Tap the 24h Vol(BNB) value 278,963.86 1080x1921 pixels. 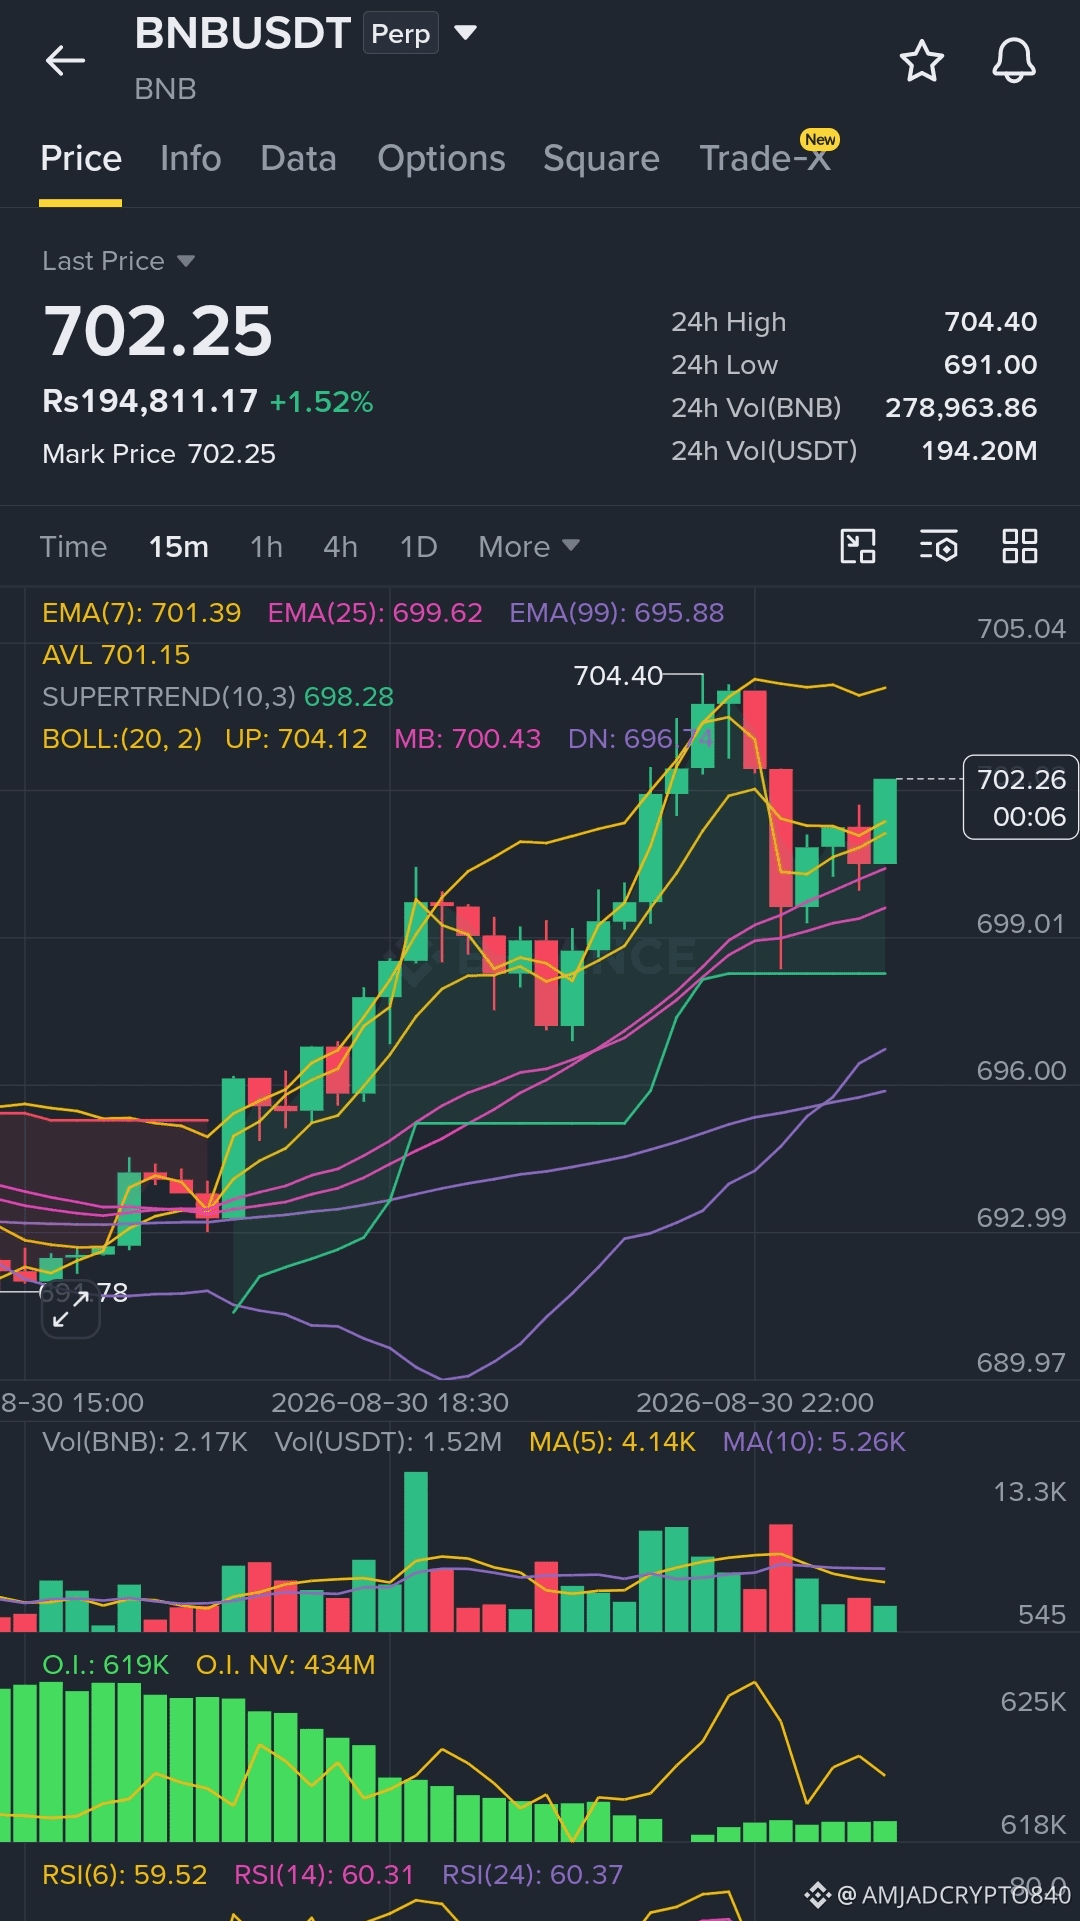[961, 408]
